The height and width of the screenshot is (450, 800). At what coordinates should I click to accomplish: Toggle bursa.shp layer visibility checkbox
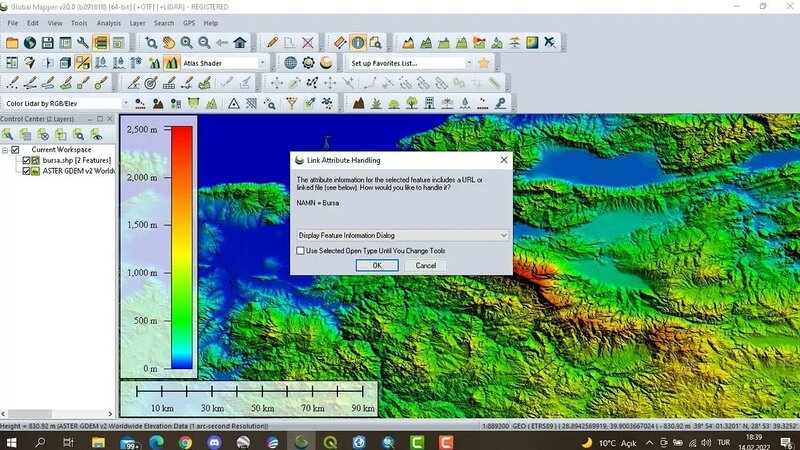tap(26, 160)
